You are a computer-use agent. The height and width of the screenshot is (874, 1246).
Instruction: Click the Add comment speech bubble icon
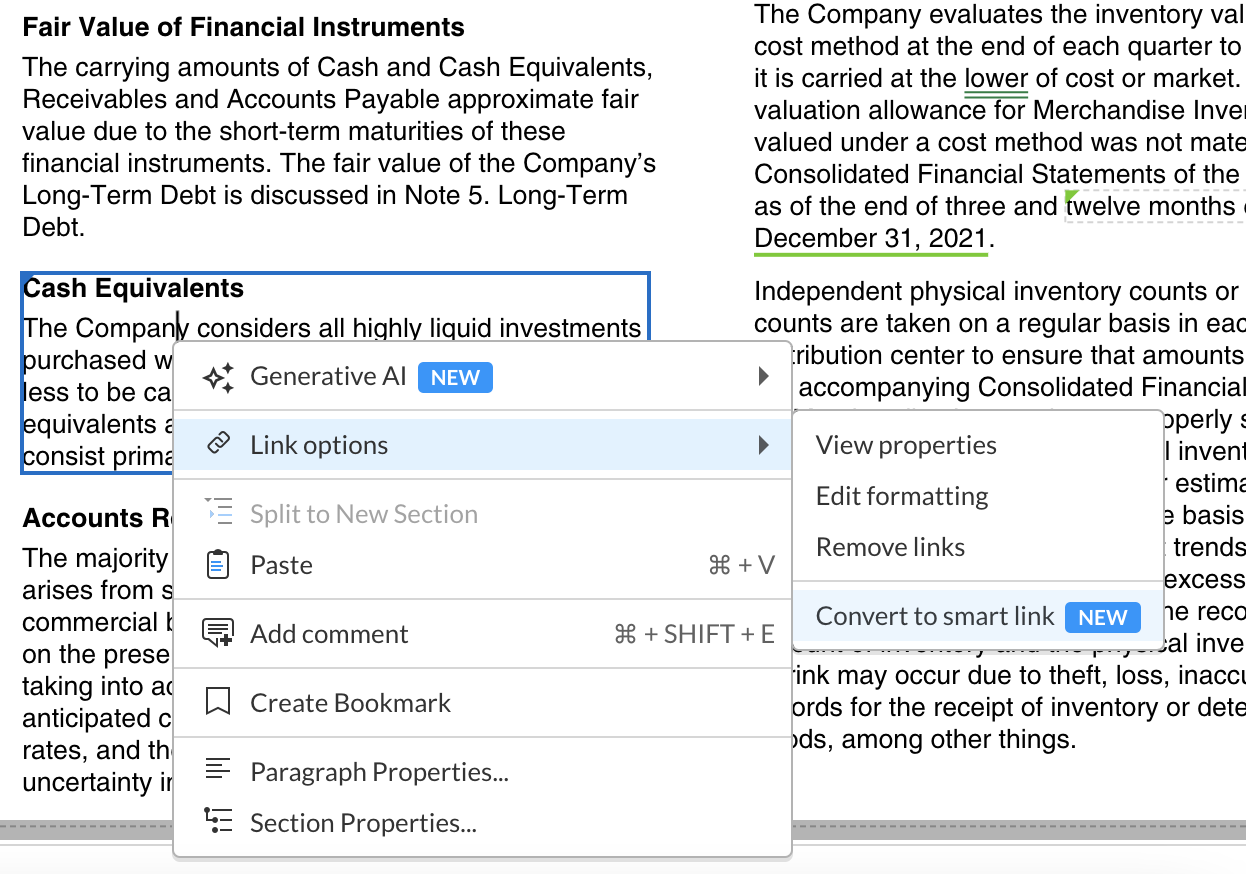218,634
